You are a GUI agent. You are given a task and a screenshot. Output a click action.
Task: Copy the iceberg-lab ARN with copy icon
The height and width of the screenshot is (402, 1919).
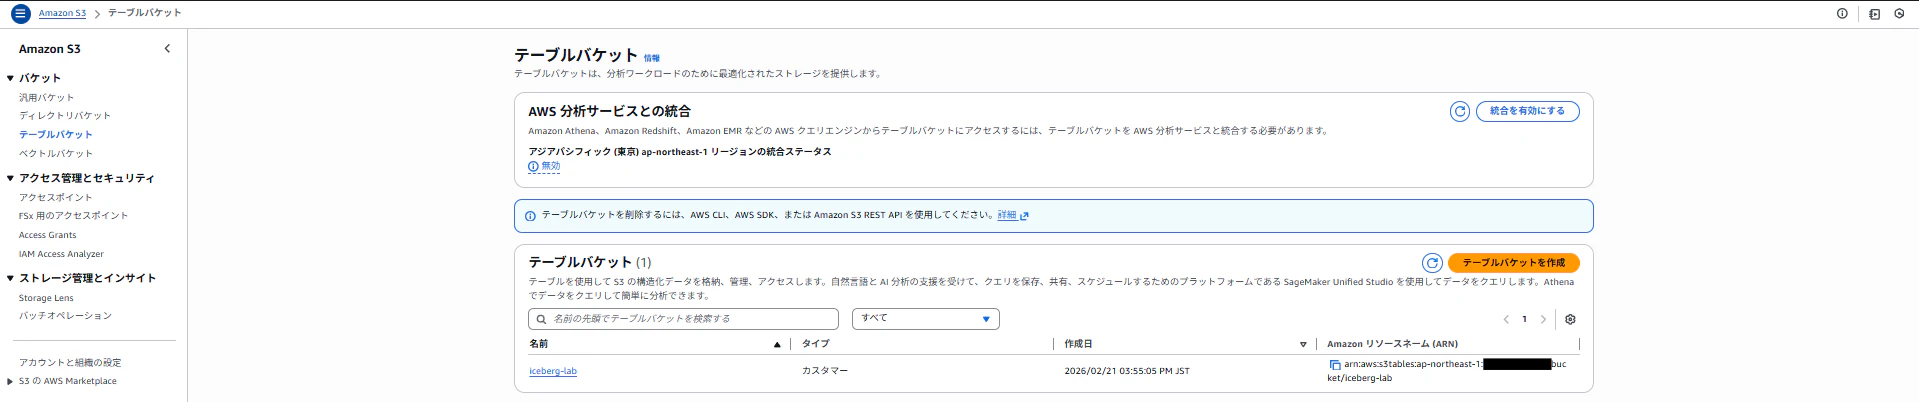pos(1334,365)
